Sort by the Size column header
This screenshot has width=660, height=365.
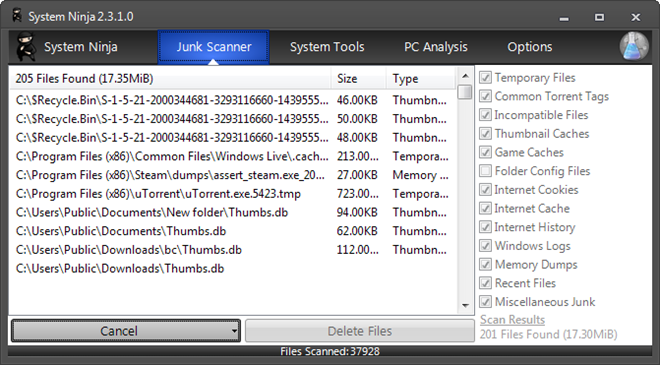(358, 79)
